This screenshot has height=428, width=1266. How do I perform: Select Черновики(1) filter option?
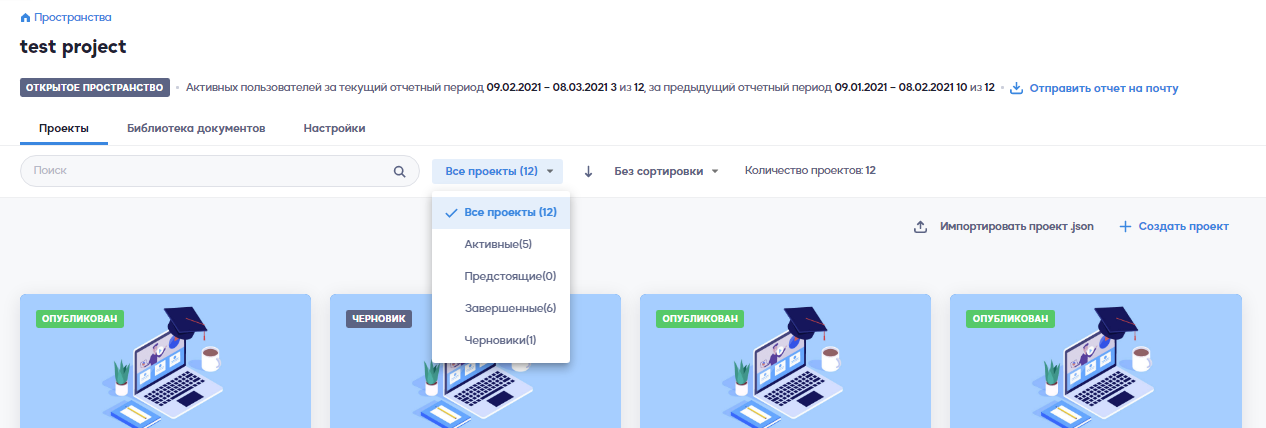(501, 340)
